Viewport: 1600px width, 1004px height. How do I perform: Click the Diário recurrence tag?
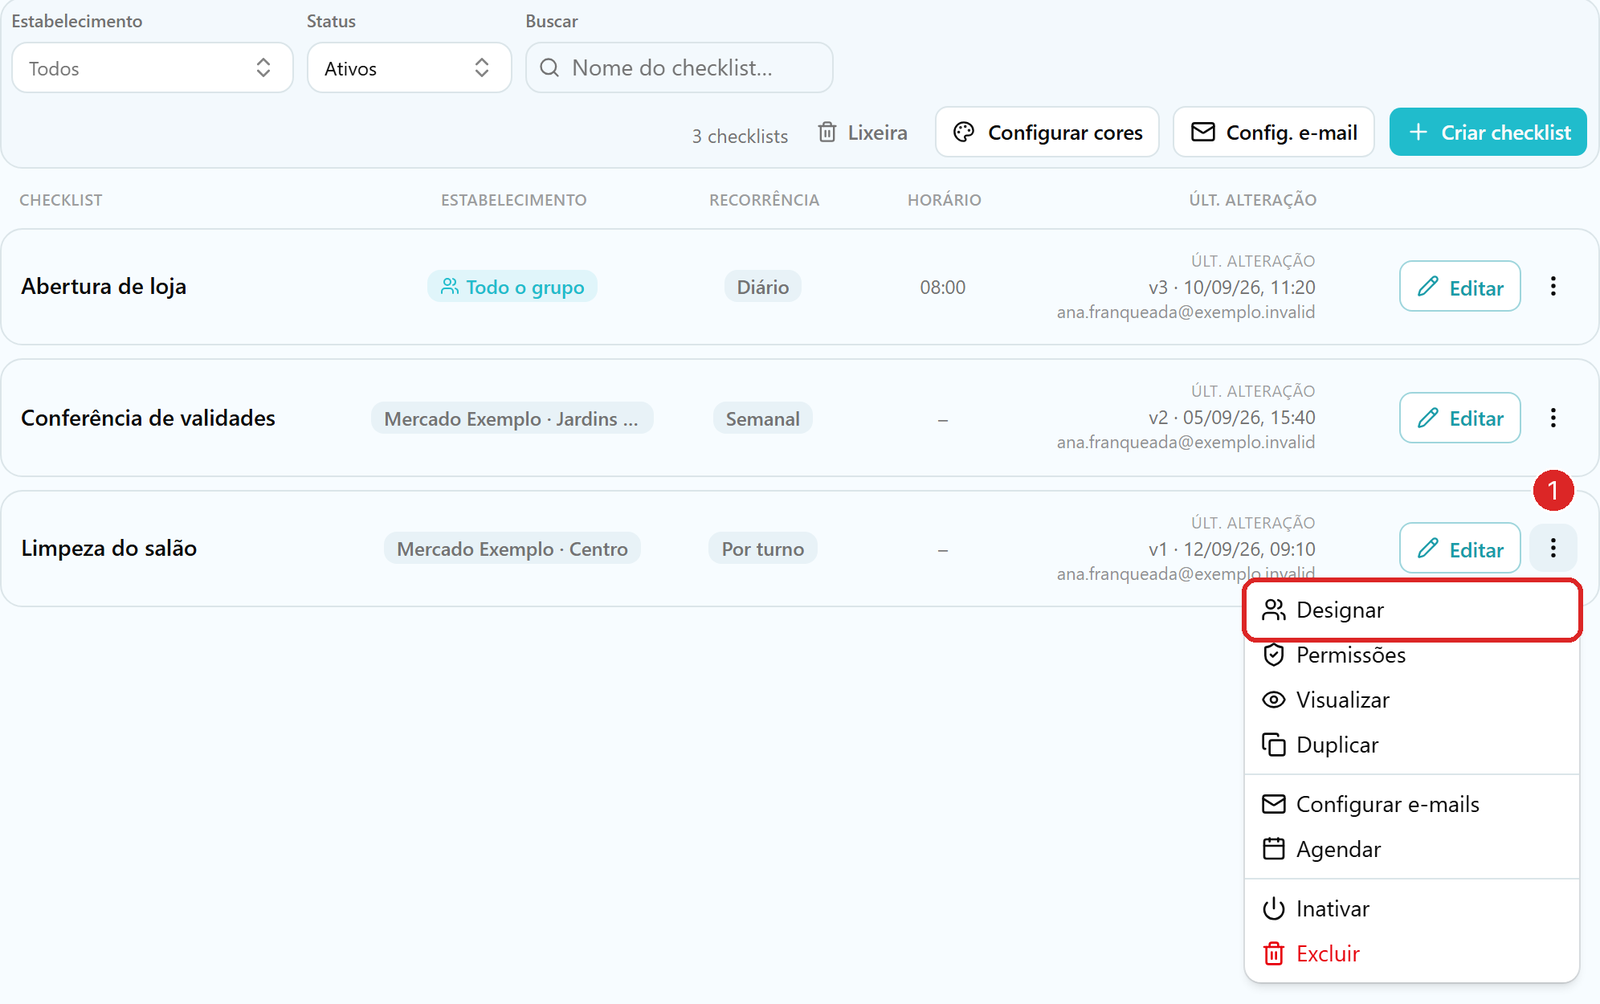[x=763, y=287]
